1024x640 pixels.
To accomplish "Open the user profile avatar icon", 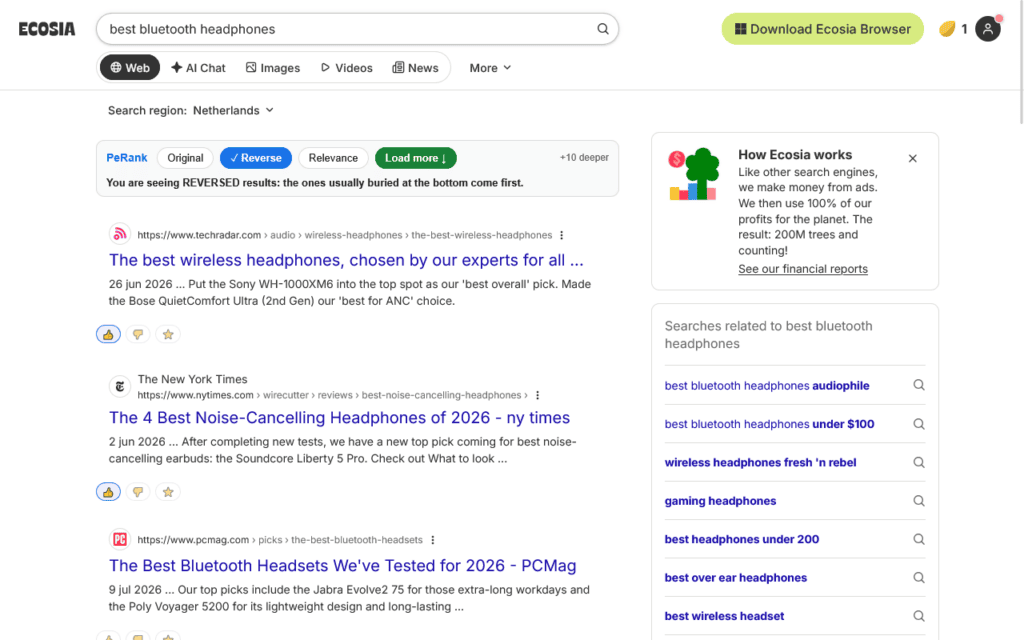I will 987,29.
